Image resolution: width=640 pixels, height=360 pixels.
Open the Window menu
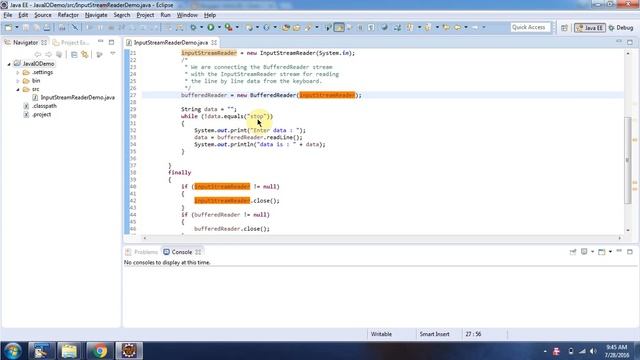187,15
